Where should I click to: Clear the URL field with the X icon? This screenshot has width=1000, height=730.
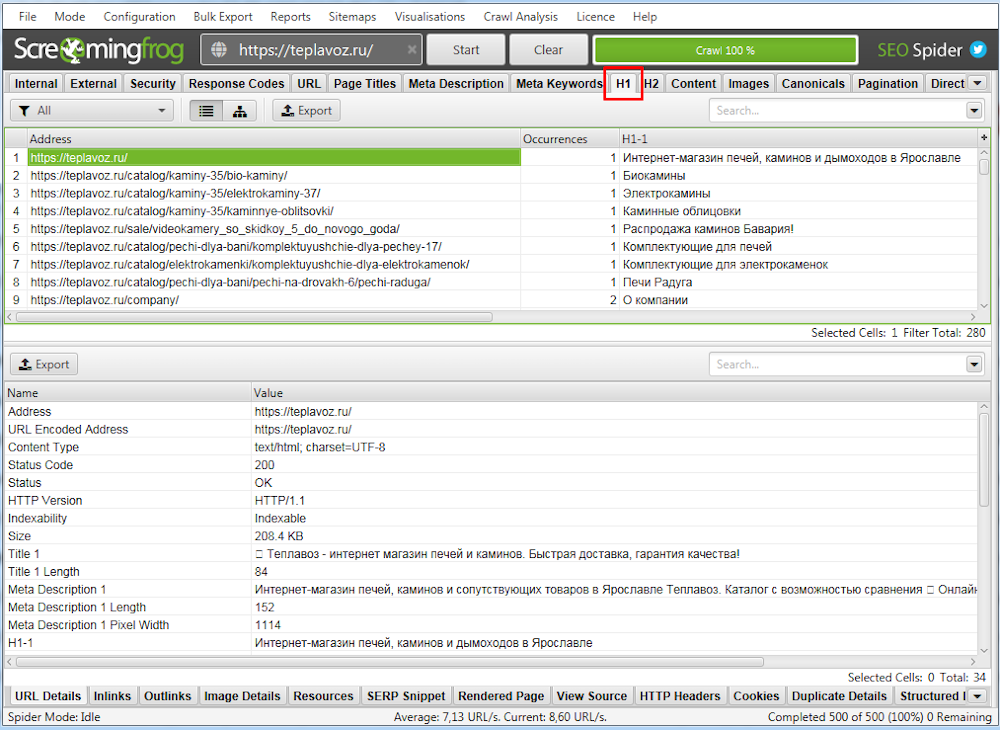(411, 50)
